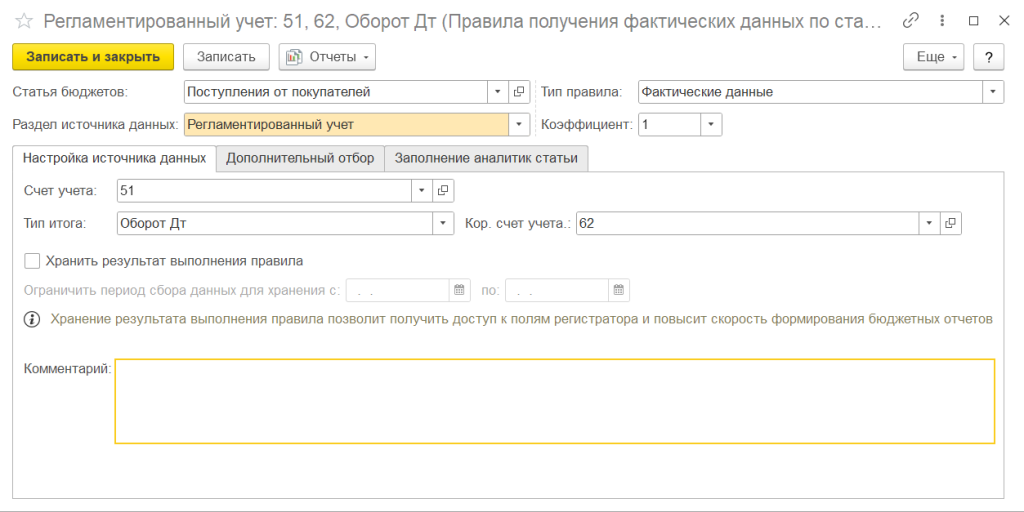Click the Счет учета field with 51
1024x512 pixels.
pos(264,191)
